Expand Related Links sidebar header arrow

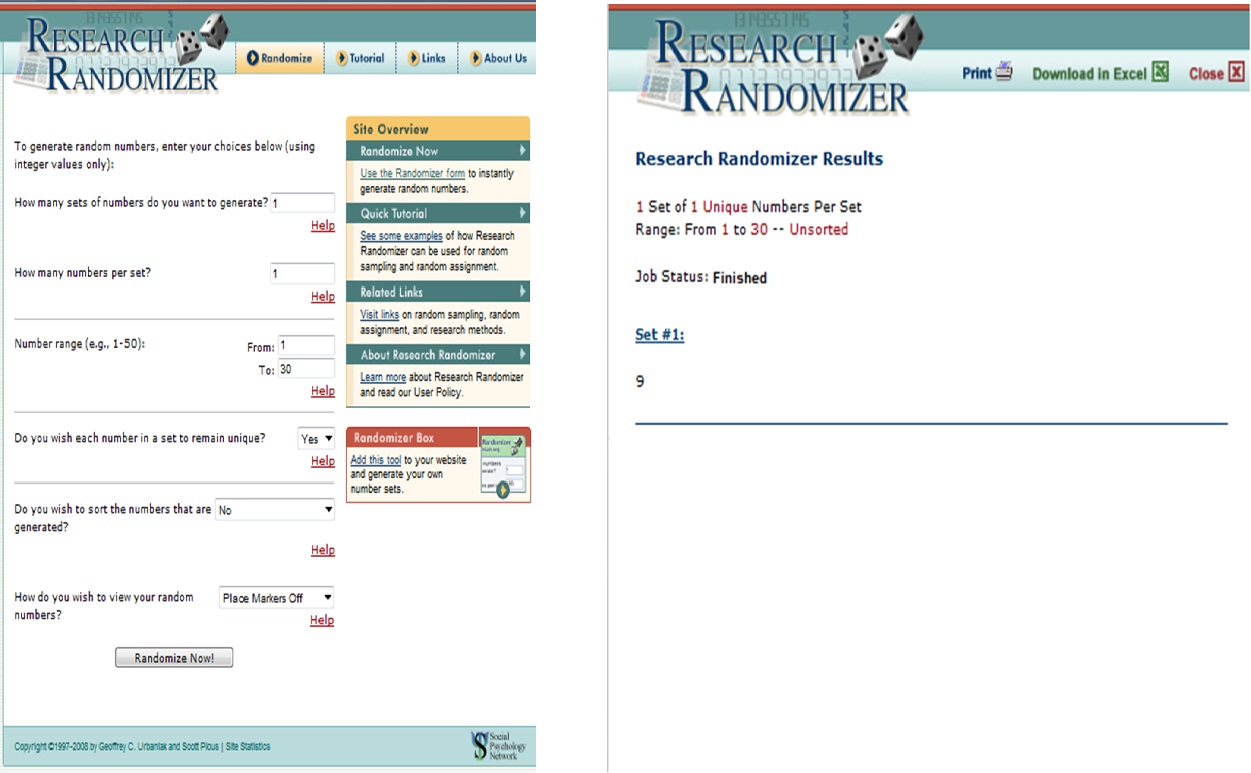coord(523,292)
